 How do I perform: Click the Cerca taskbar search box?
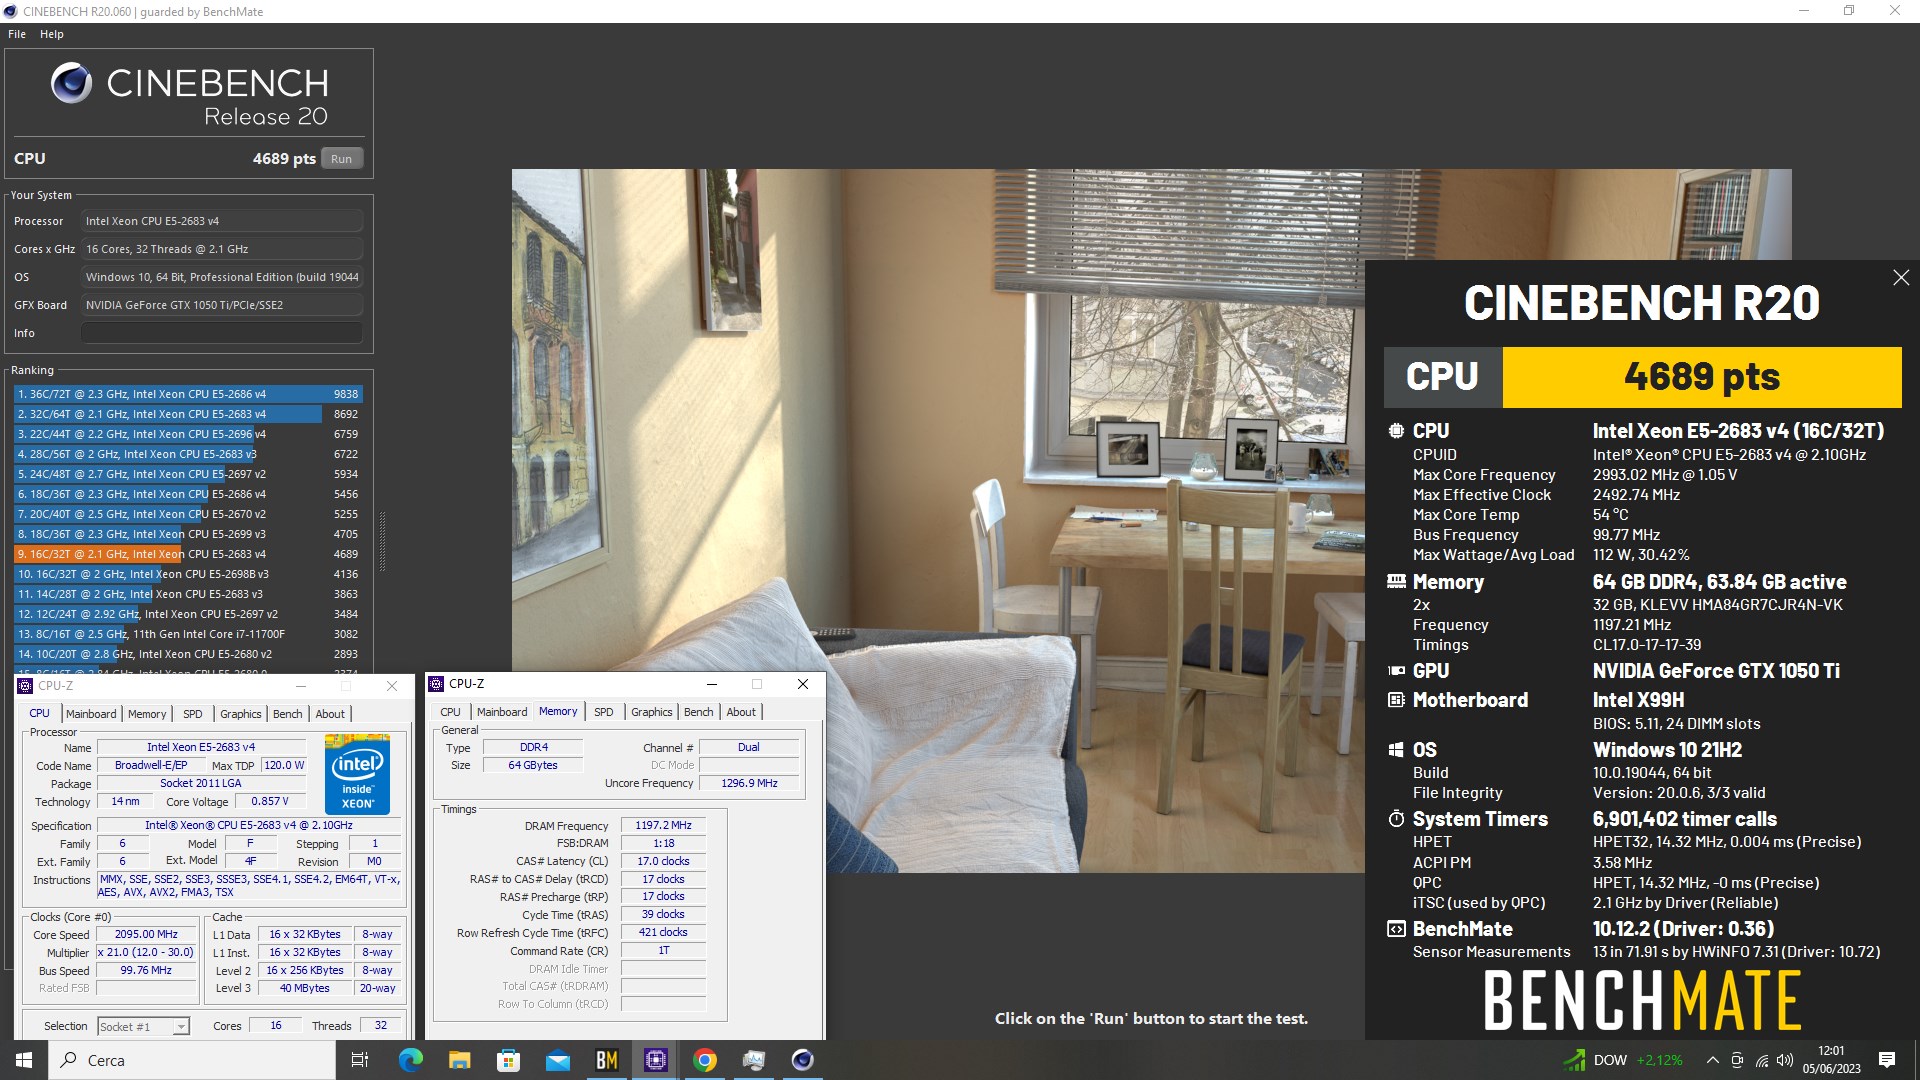192,1060
